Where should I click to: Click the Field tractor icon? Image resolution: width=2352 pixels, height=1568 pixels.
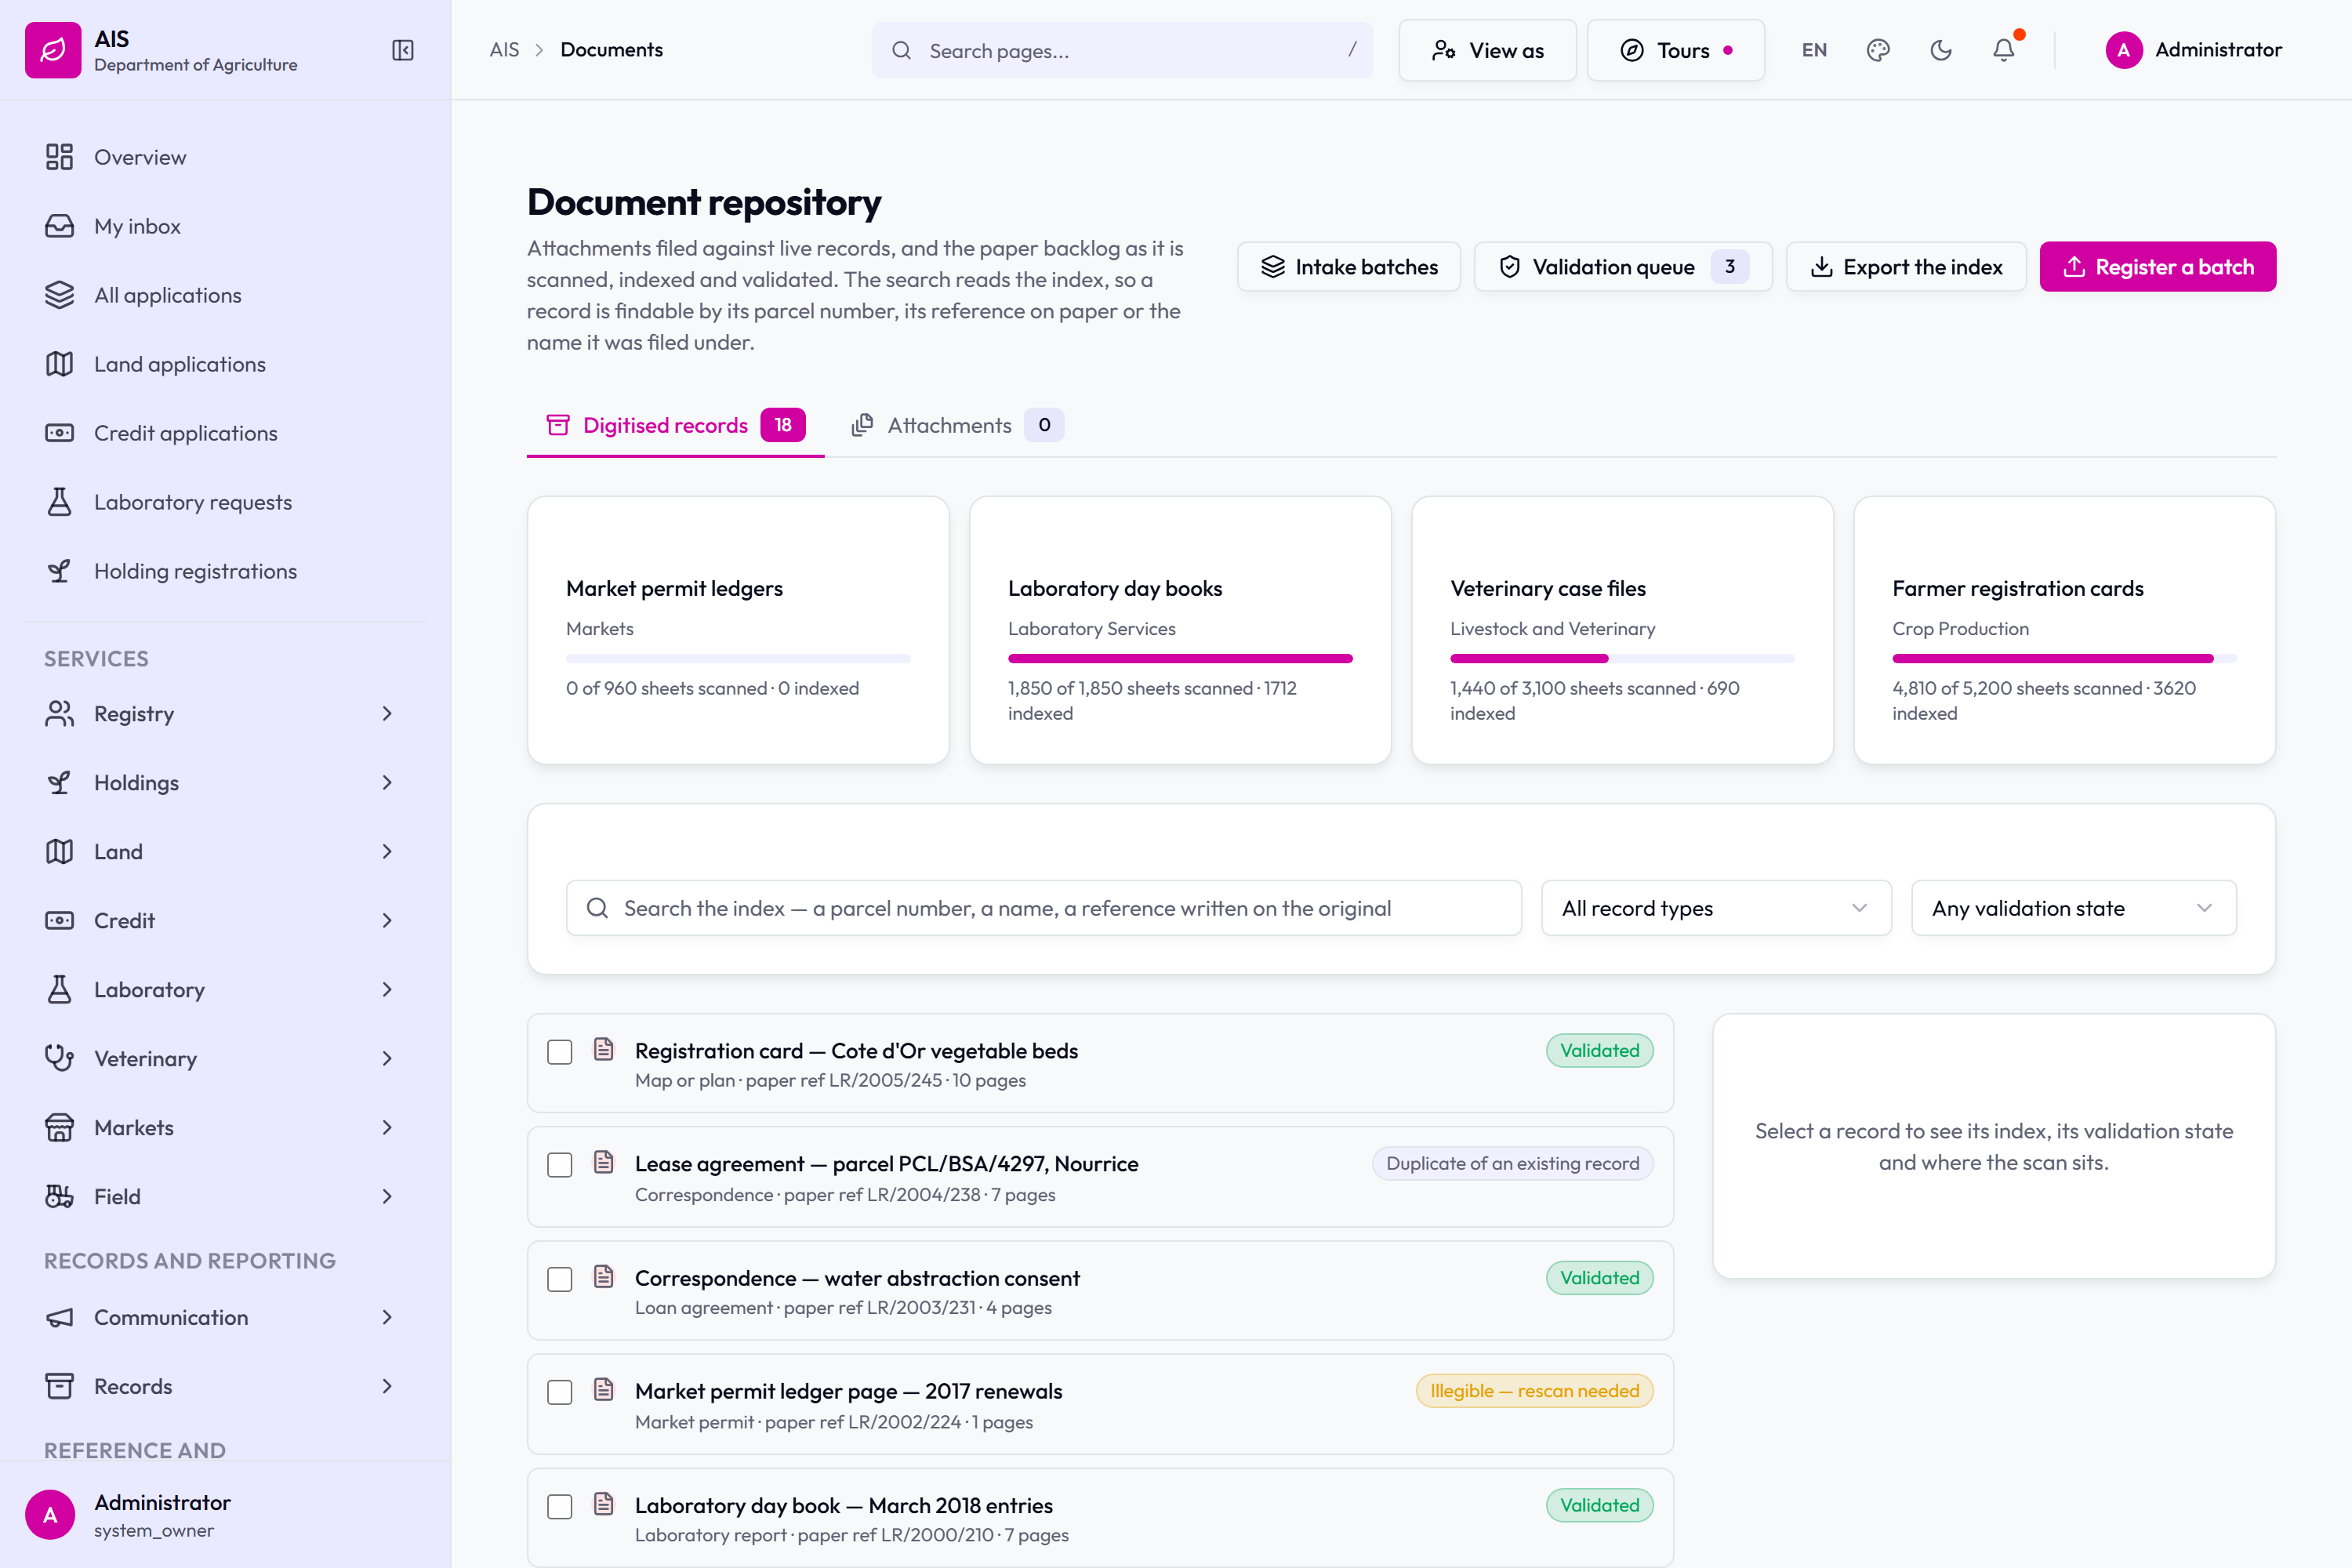pos(59,1196)
